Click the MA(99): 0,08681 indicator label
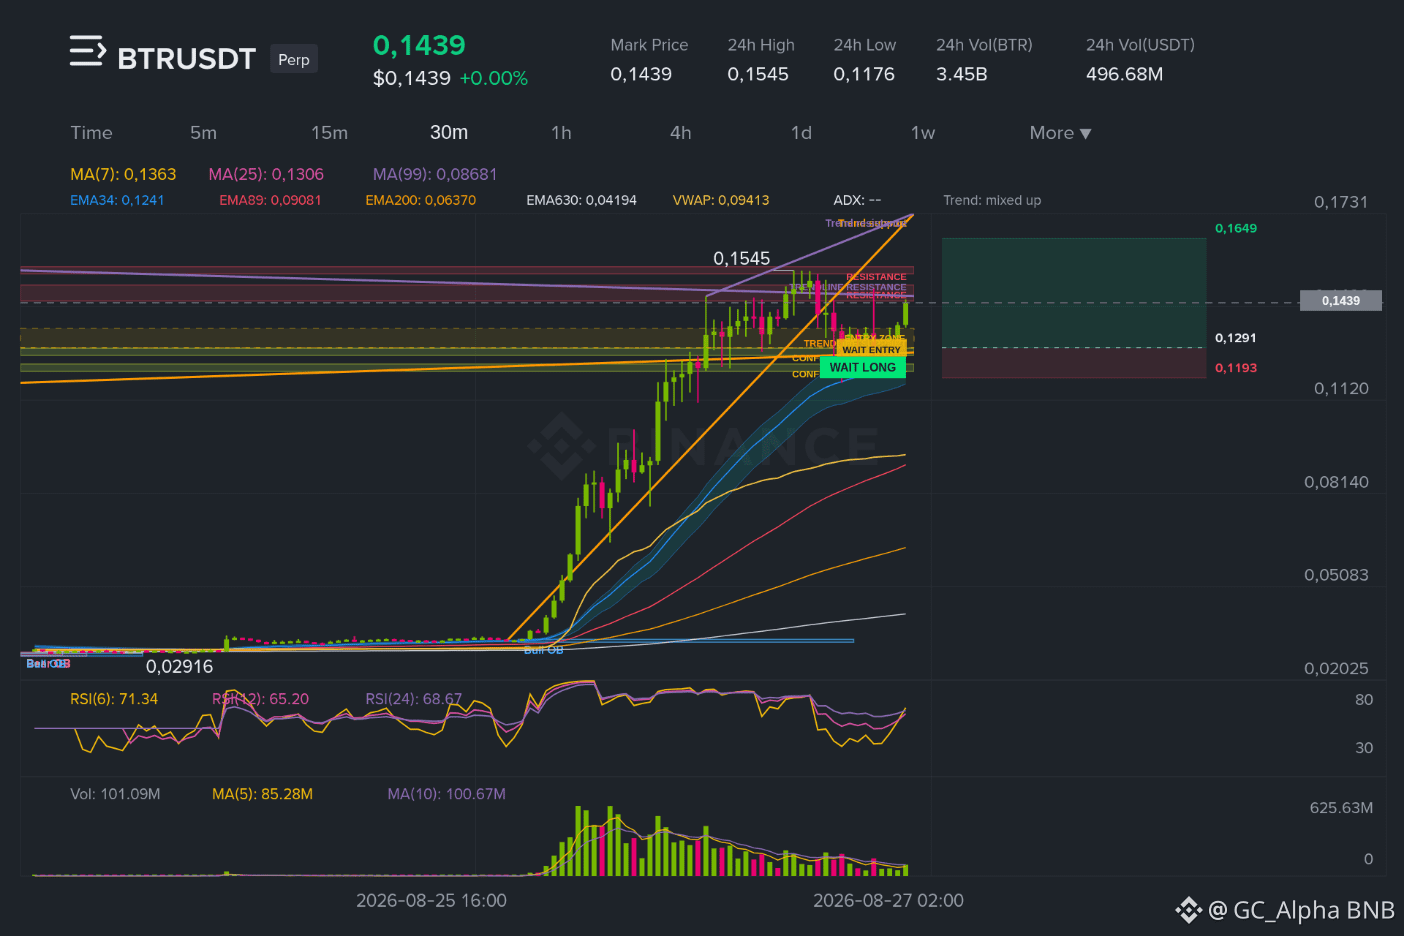Screen dimensions: 1404x936 pyautogui.click(x=435, y=174)
